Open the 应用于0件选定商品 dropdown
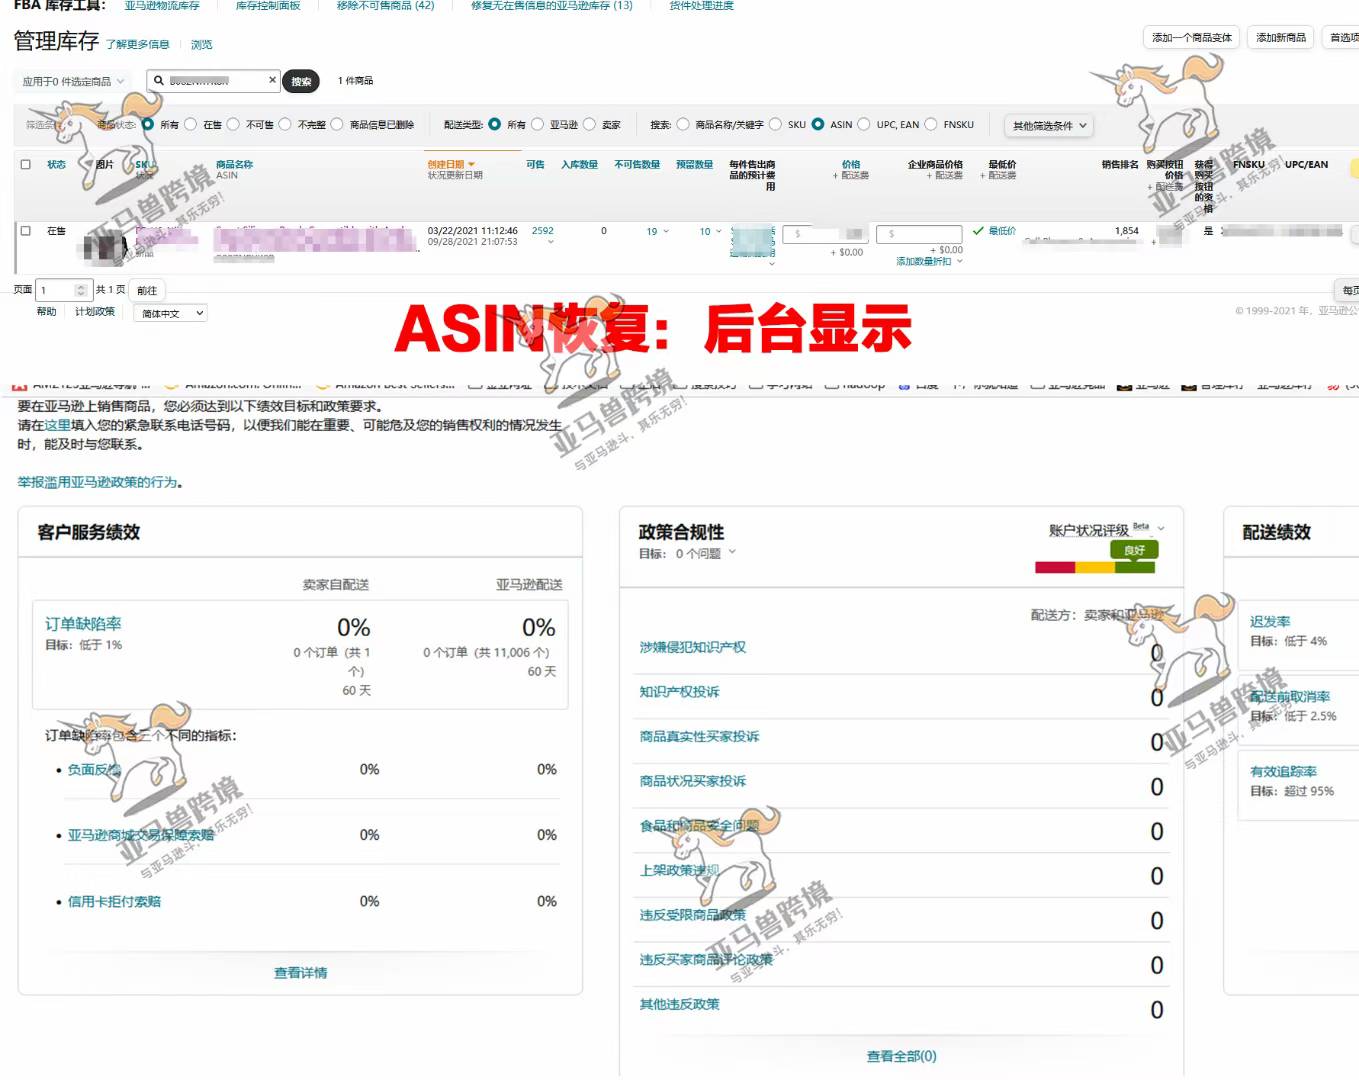The height and width of the screenshot is (1080, 1359). click(73, 82)
